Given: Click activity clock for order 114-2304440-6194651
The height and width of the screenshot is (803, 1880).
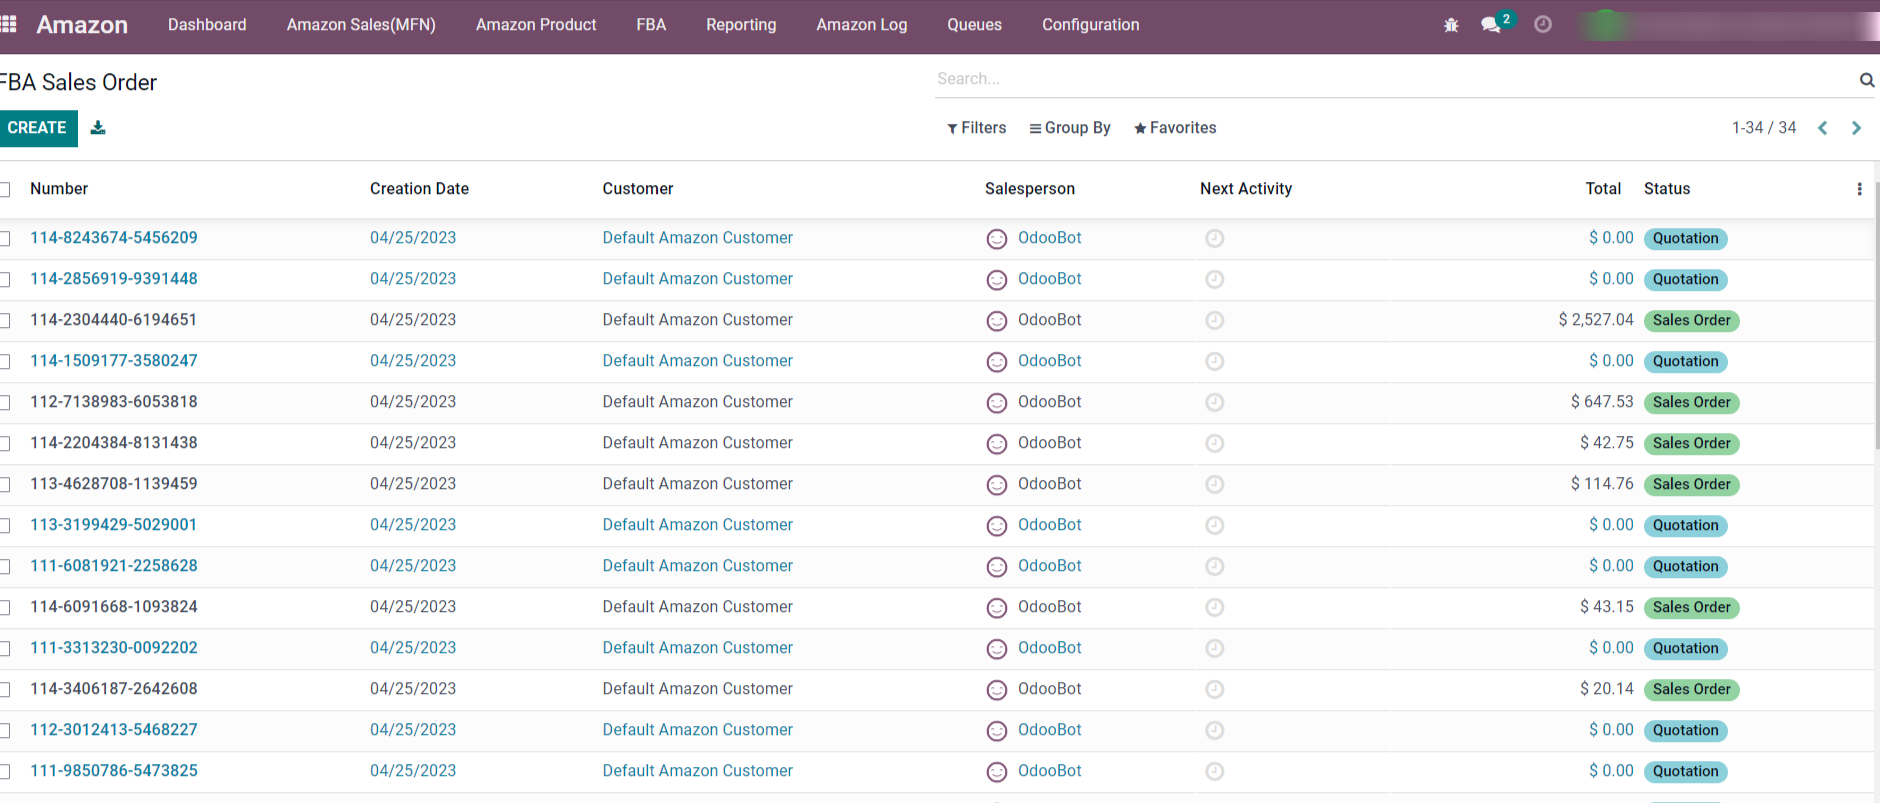Looking at the screenshot, I should [1214, 320].
